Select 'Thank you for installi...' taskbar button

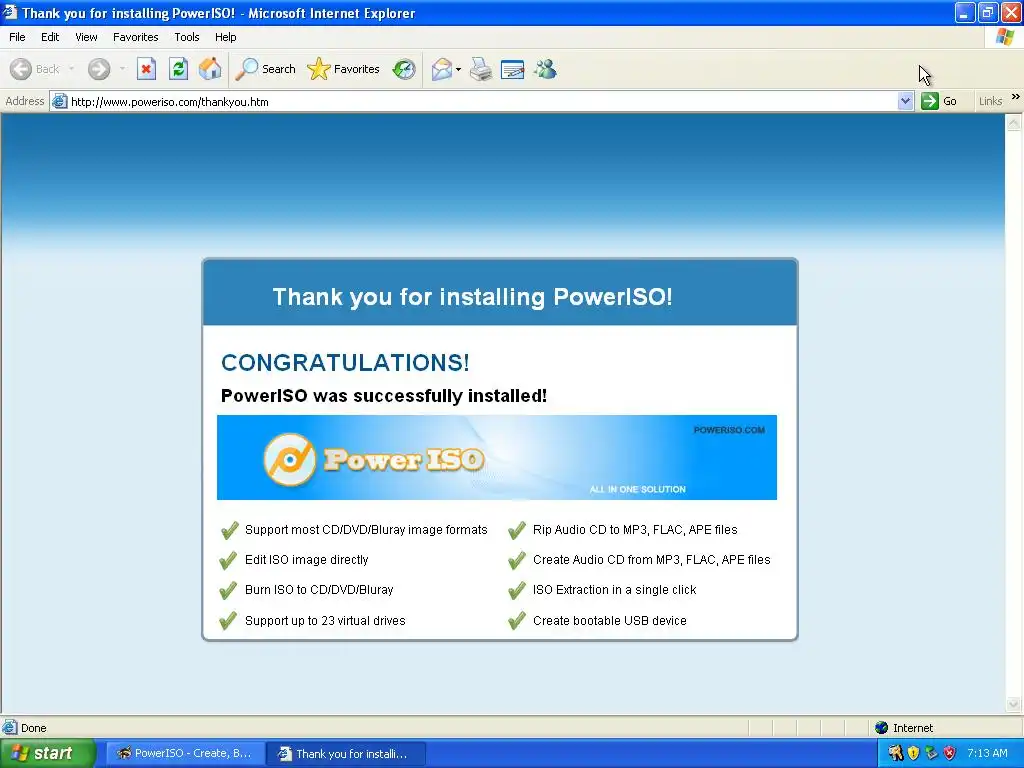(346, 753)
